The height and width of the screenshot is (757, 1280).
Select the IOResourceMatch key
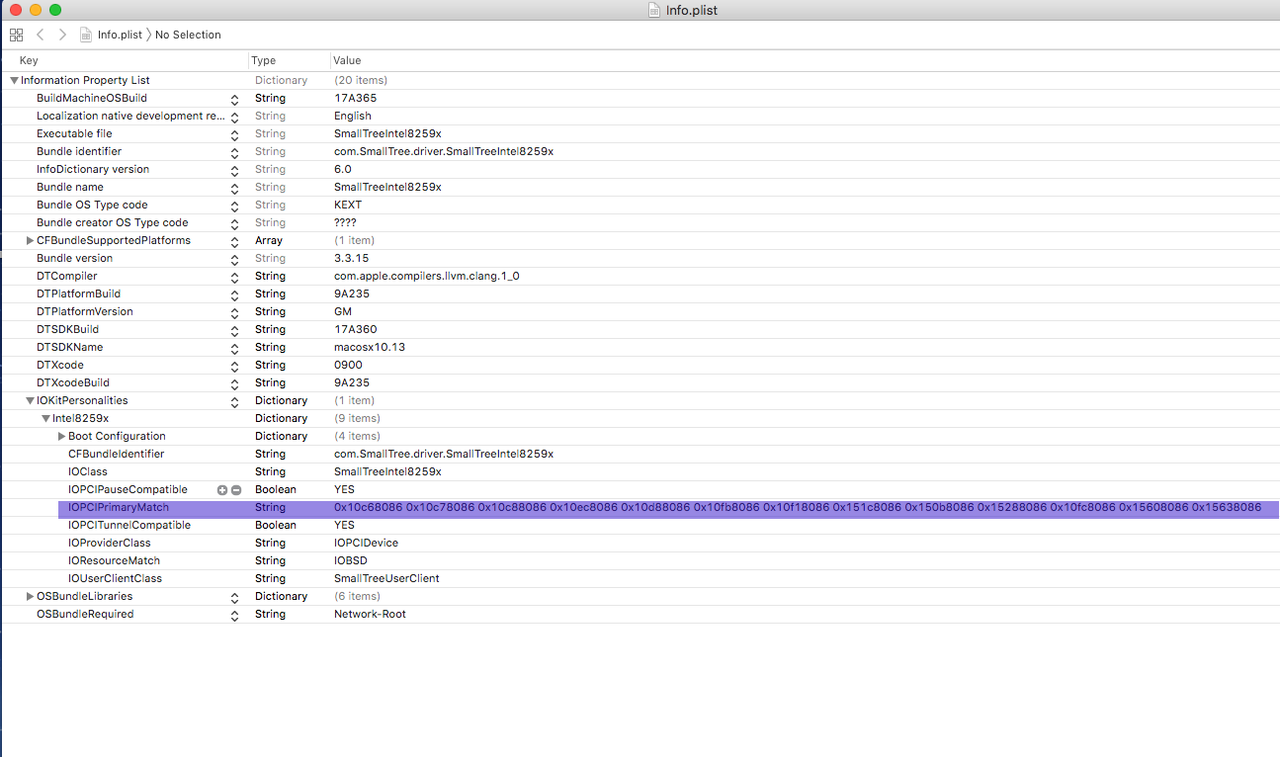coord(114,561)
